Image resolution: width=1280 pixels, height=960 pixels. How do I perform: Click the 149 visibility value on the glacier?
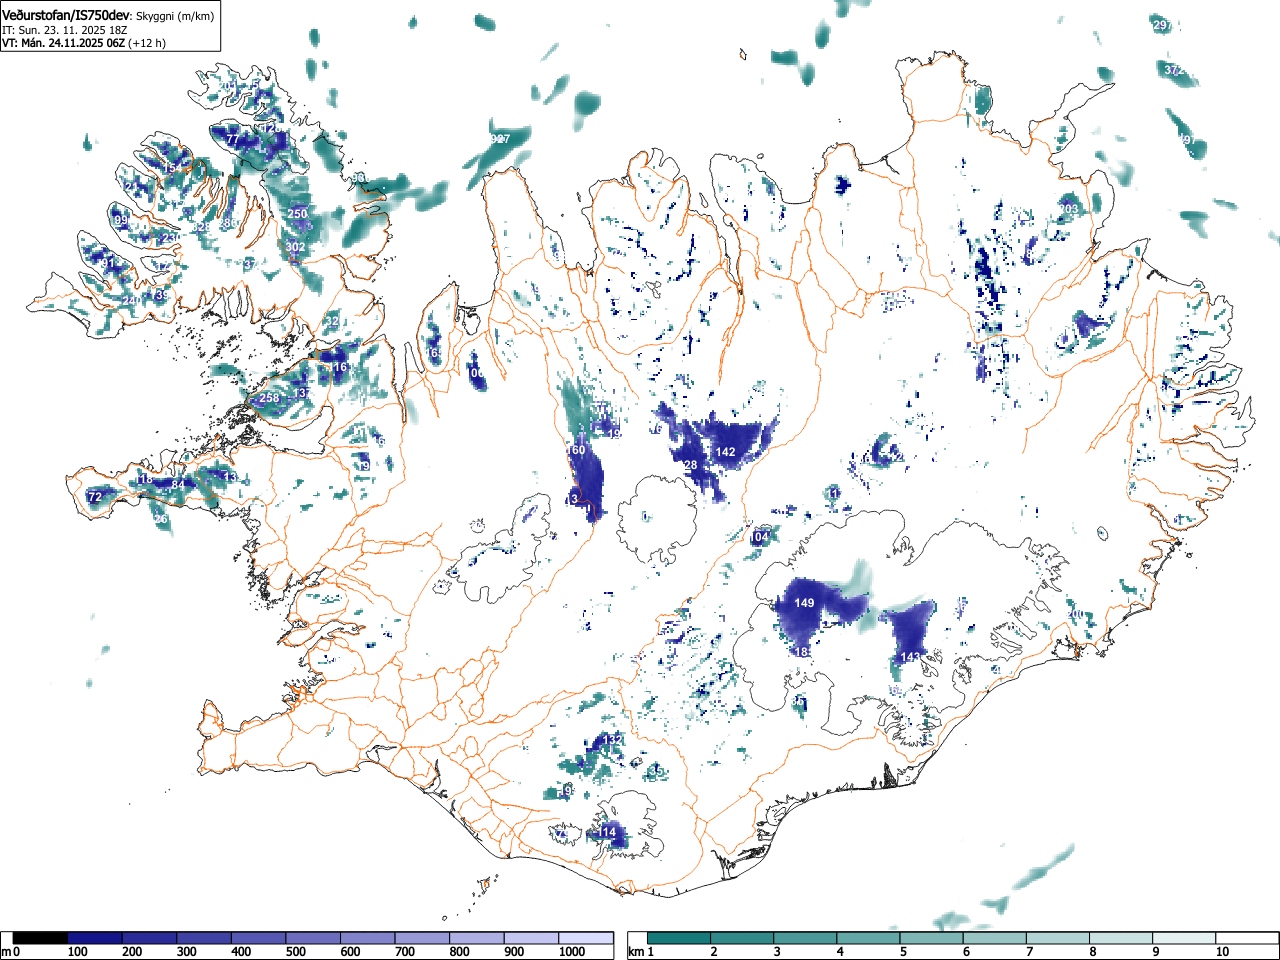point(804,603)
